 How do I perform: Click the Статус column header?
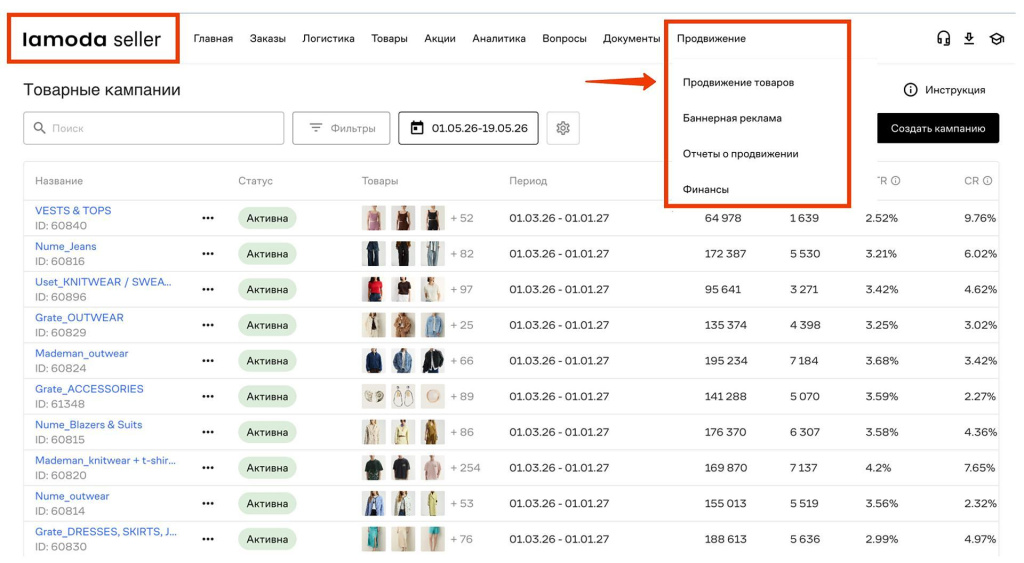click(255, 181)
